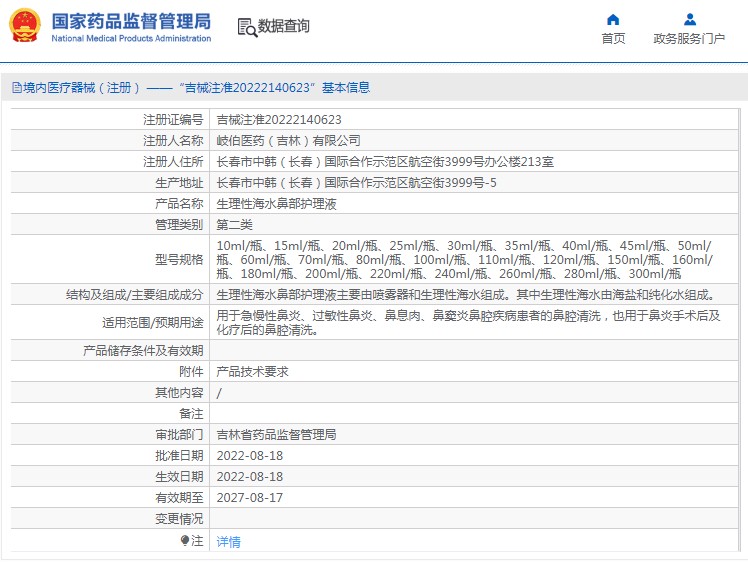Click expiry date 2027-08-17
Screen dimensions: 748x565
coord(249,498)
